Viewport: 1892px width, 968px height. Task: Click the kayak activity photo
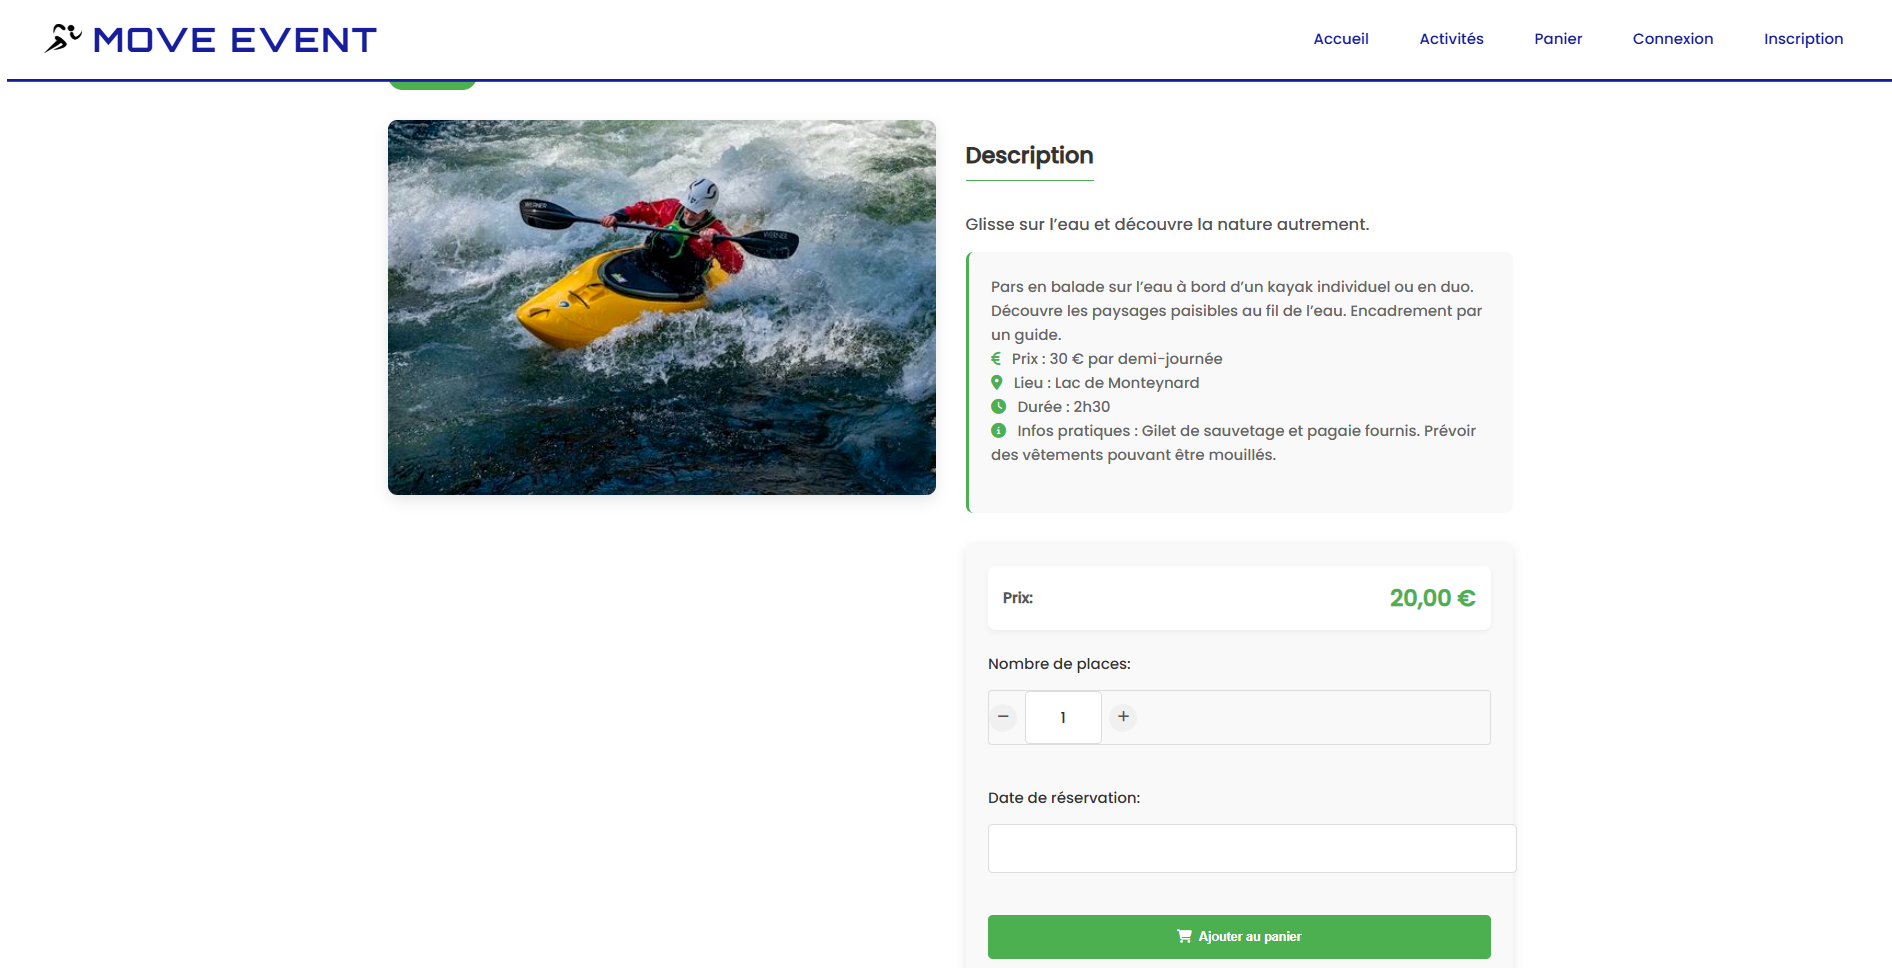pyautogui.click(x=661, y=307)
